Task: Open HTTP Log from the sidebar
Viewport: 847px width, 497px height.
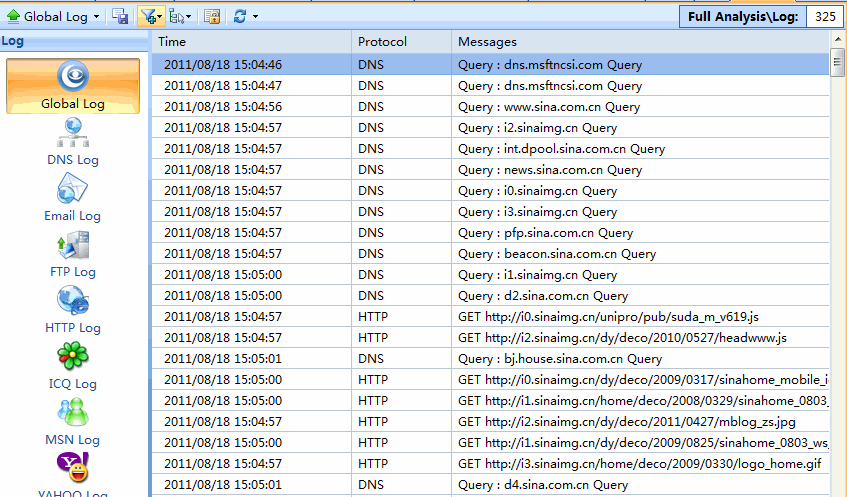Action: pyautogui.click(x=73, y=310)
